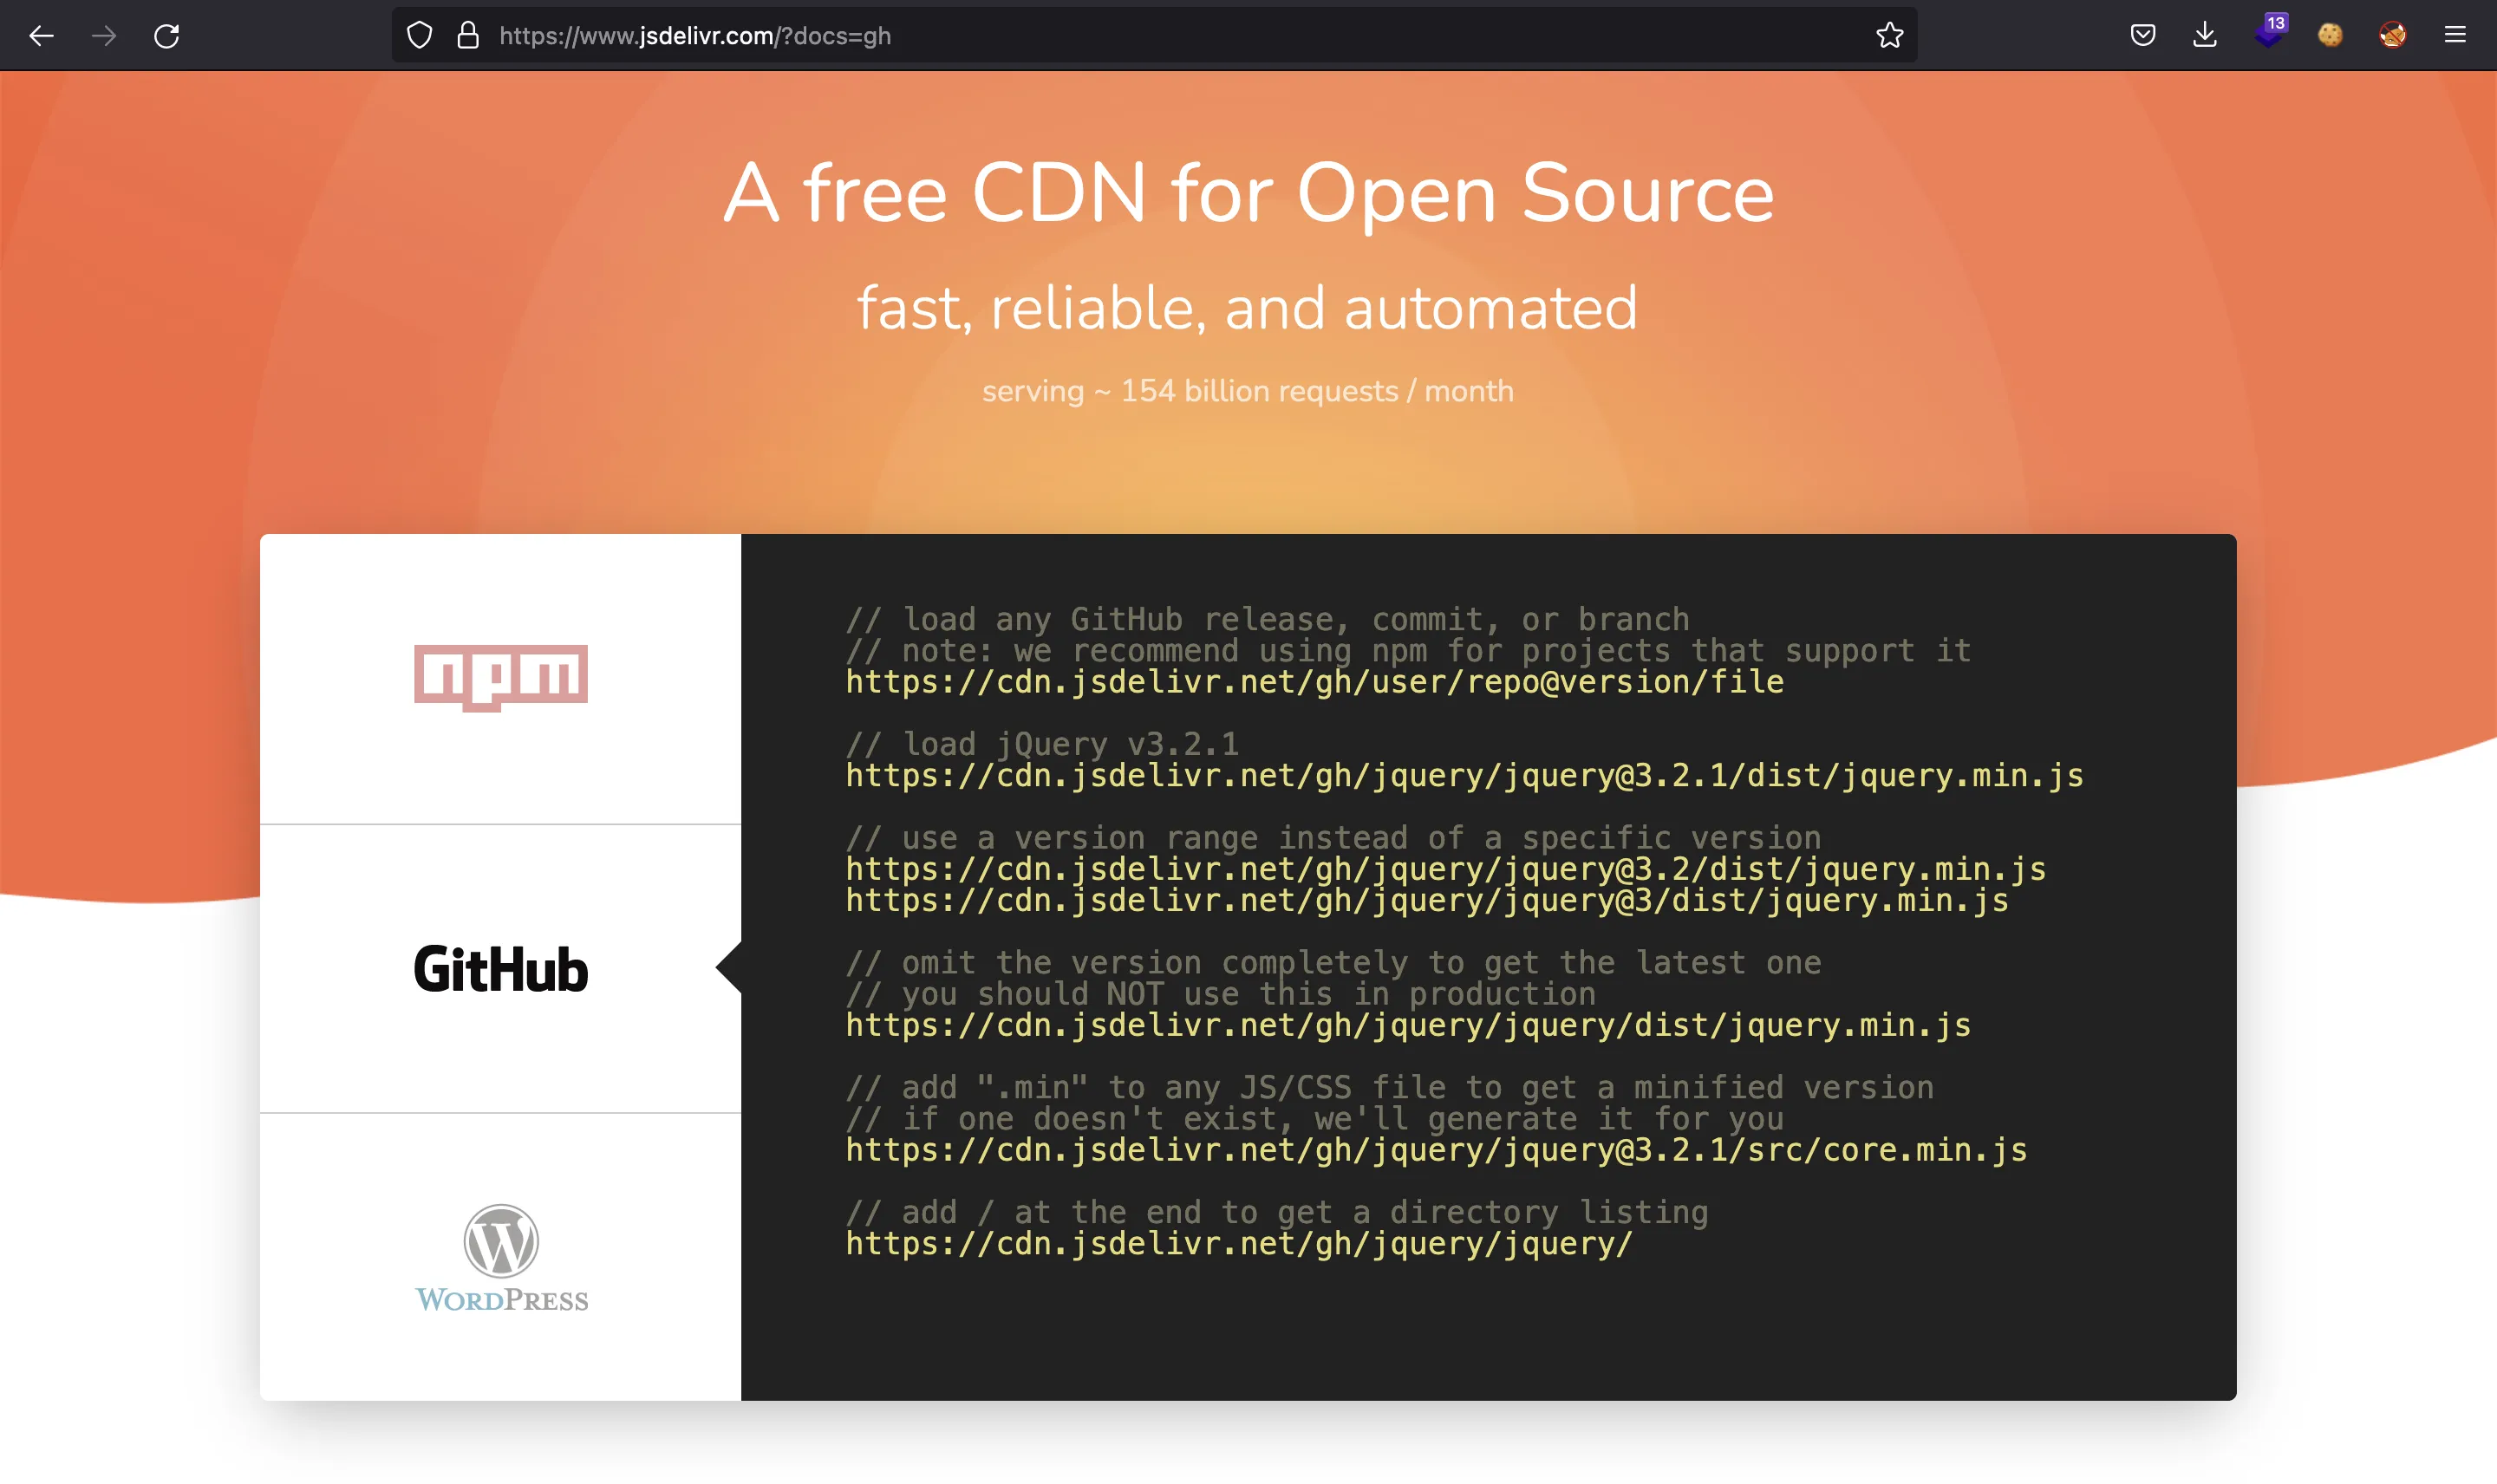Click the gh/user/repo@version/file URL
This screenshot has width=2497, height=1484.
coord(1315,682)
